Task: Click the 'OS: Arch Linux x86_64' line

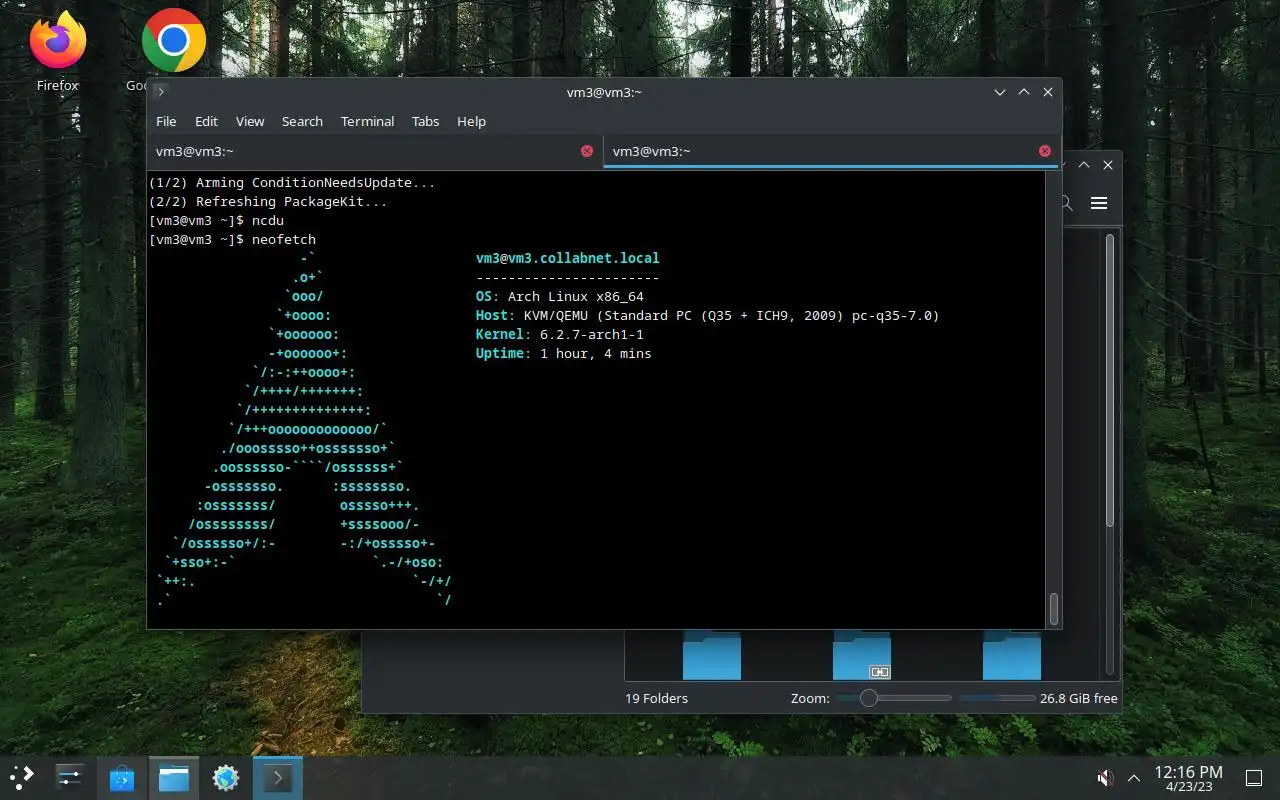Action: pos(560,296)
